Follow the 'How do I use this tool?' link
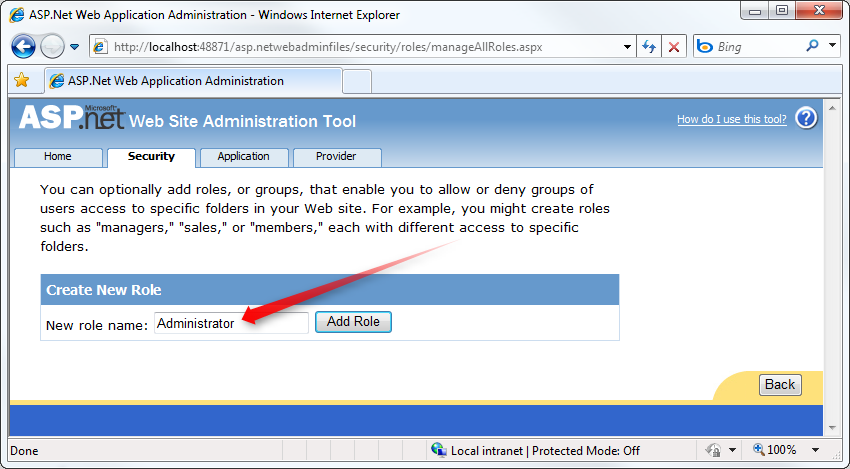The height and width of the screenshot is (469, 850). point(731,120)
